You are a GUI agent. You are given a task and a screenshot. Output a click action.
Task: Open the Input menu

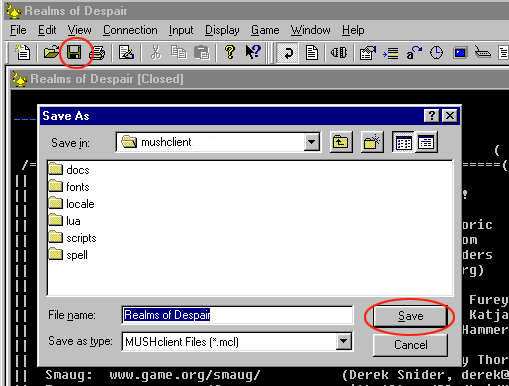click(181, 30)
